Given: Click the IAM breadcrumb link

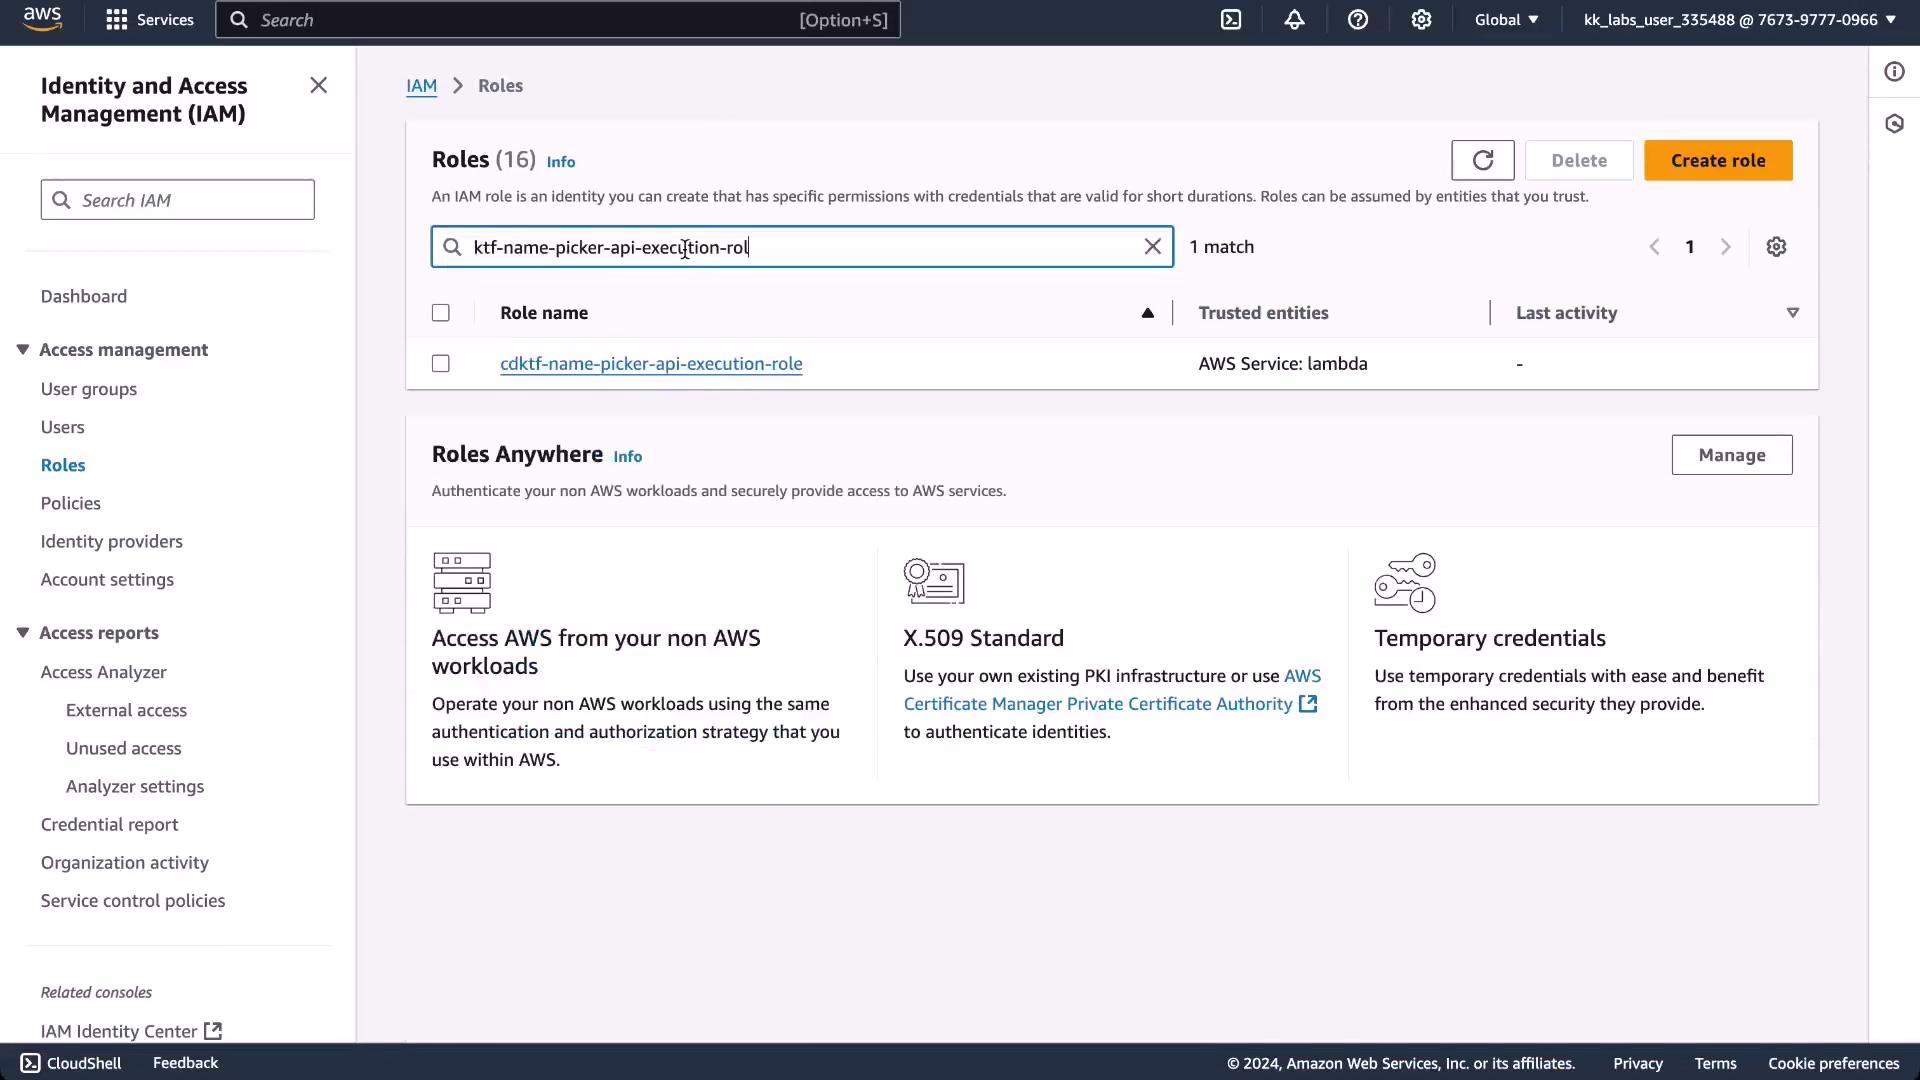Looking at the screenshot, I should click(422, 86).
